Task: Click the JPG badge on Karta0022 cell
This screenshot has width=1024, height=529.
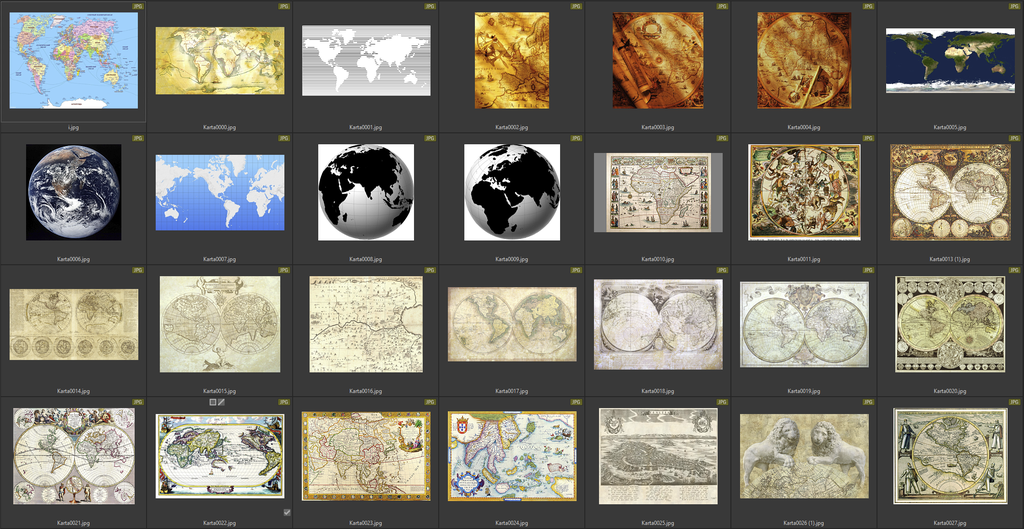Action: (x=284, y=402)
